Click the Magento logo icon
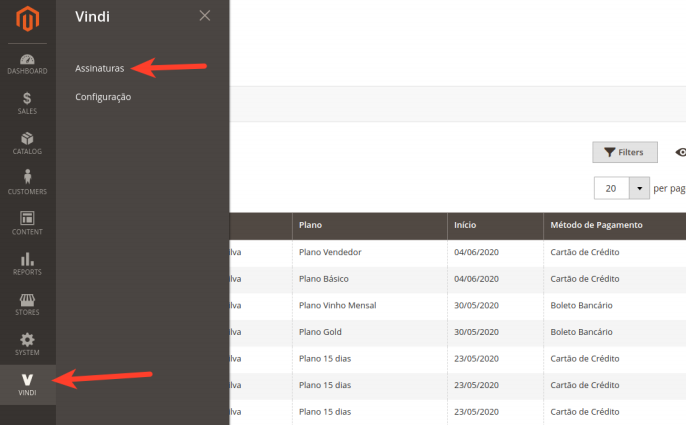Screen dimensions: 690x425 28,20
